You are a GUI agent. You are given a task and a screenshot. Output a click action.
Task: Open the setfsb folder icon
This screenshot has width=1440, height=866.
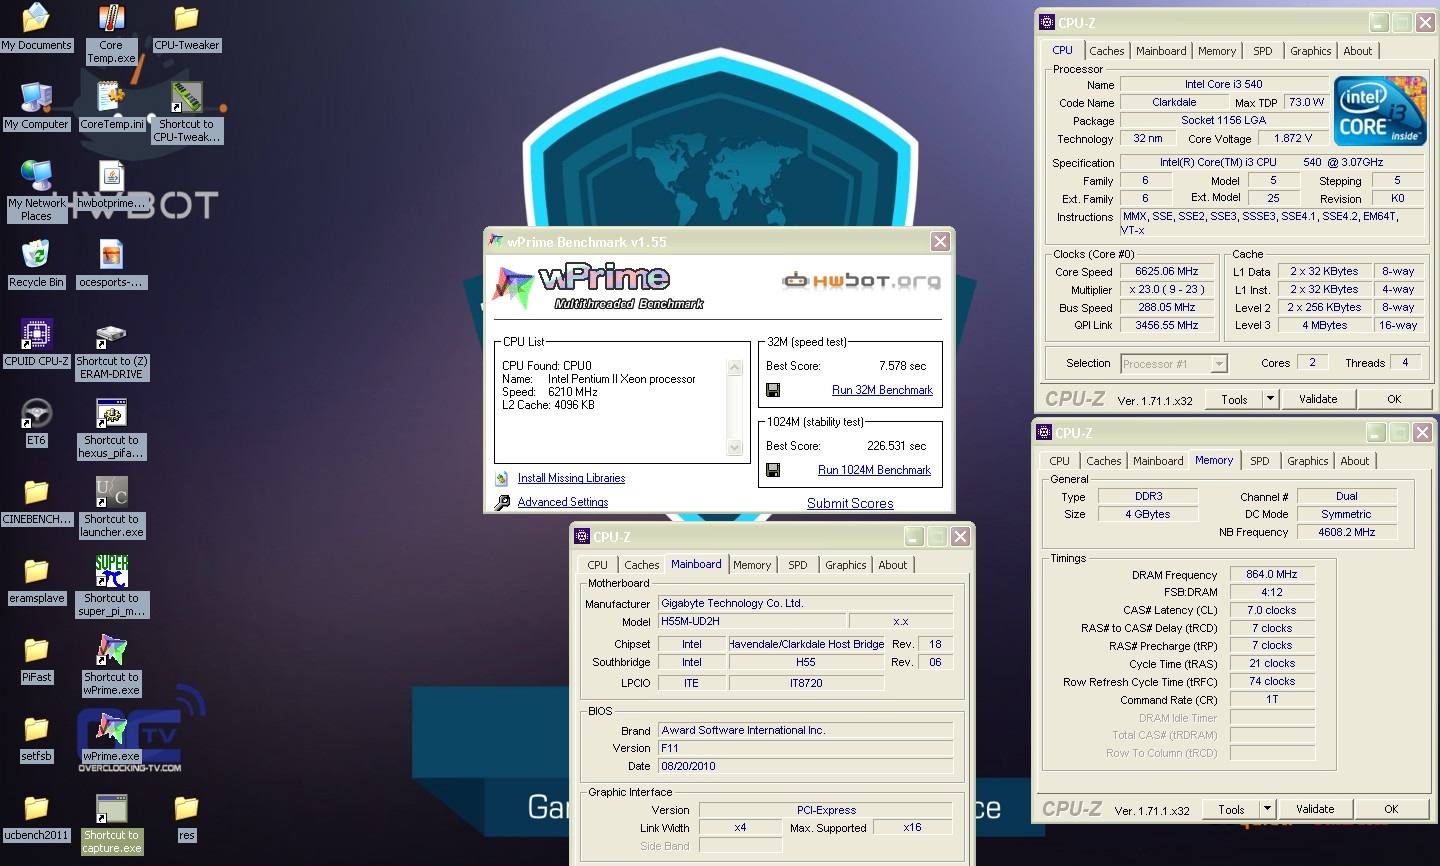[36, 738]
